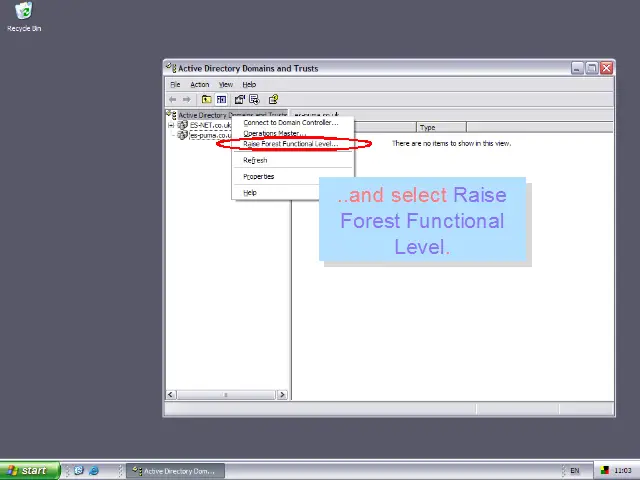Choose Operations Master... from context menu

point(293,133)
